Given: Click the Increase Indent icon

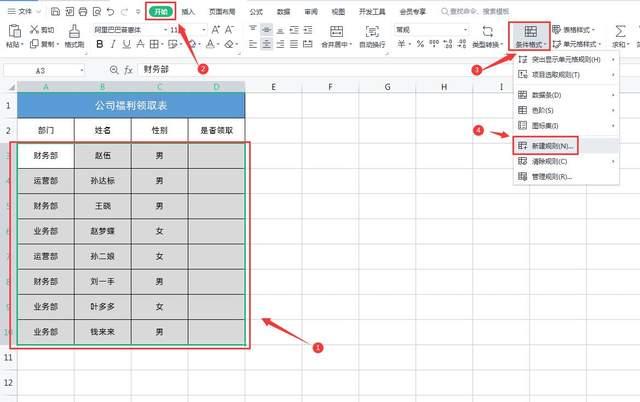Looking at the screenshot, I should coord(308,29).
